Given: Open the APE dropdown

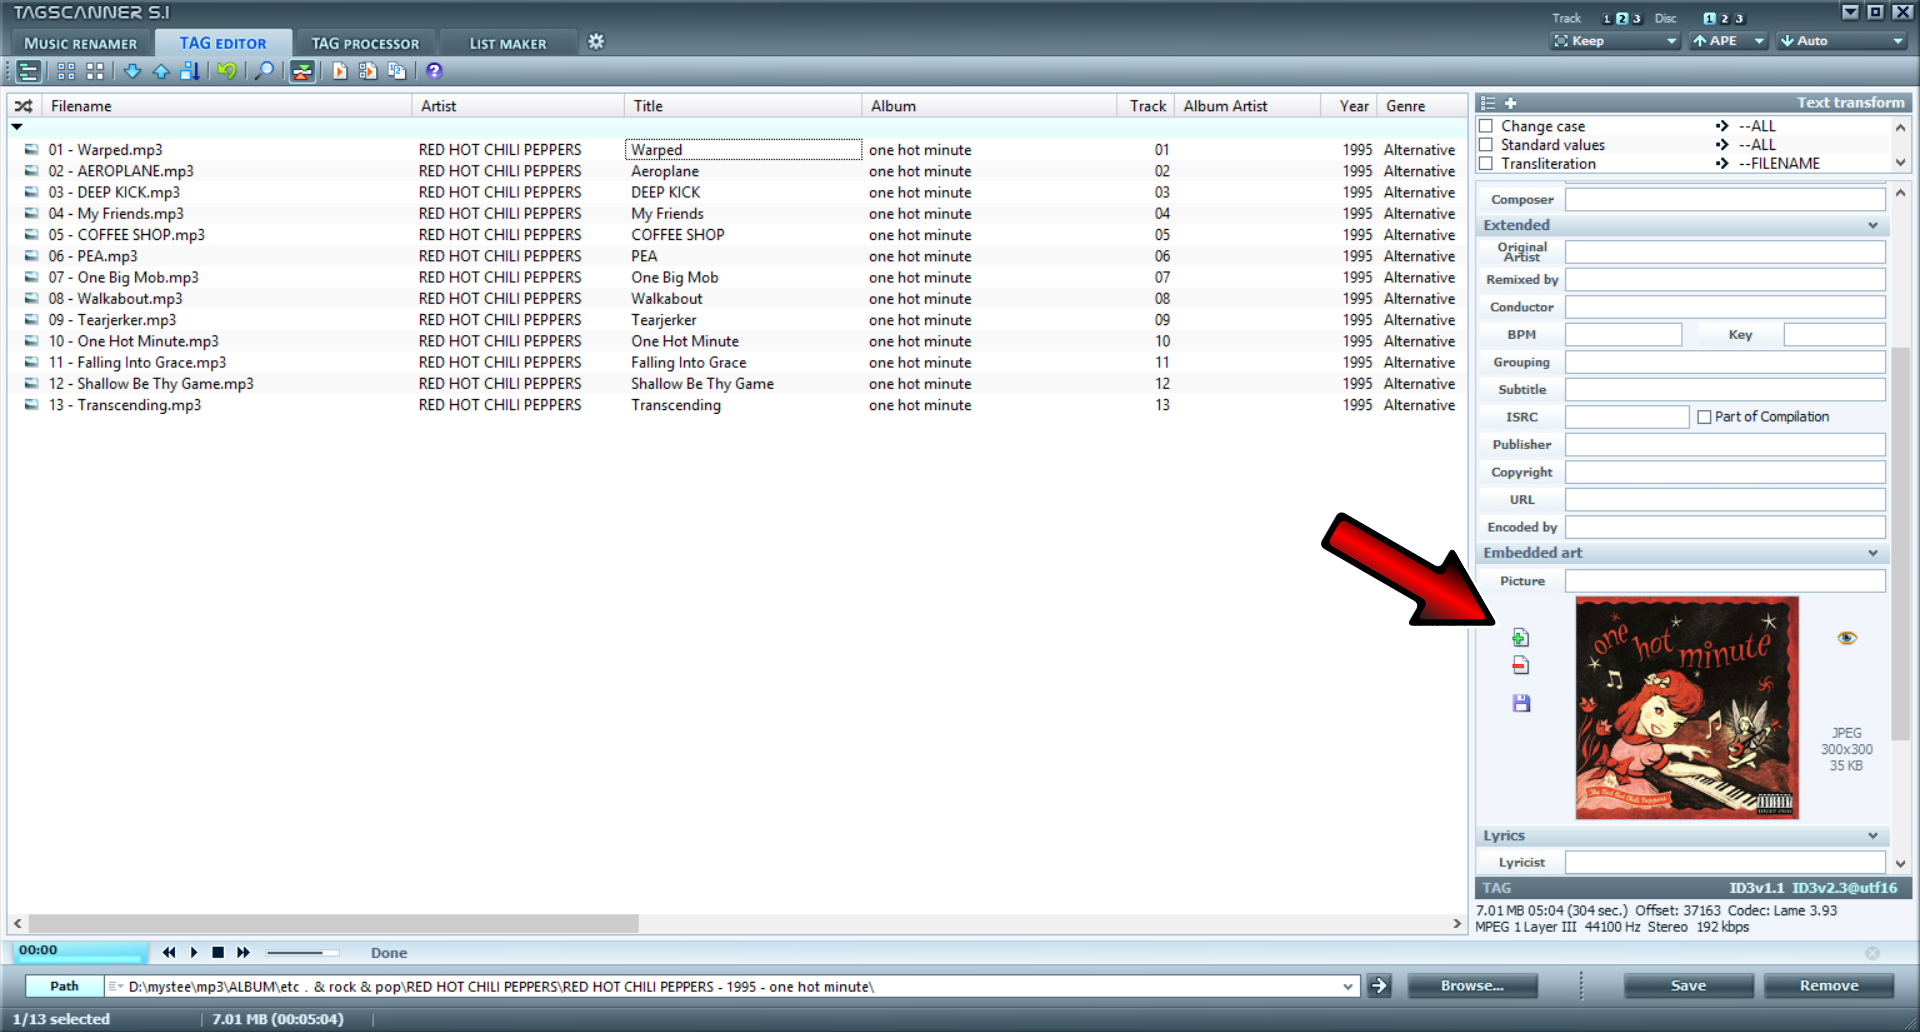Looking at the screenshot, I should 1729,41.
